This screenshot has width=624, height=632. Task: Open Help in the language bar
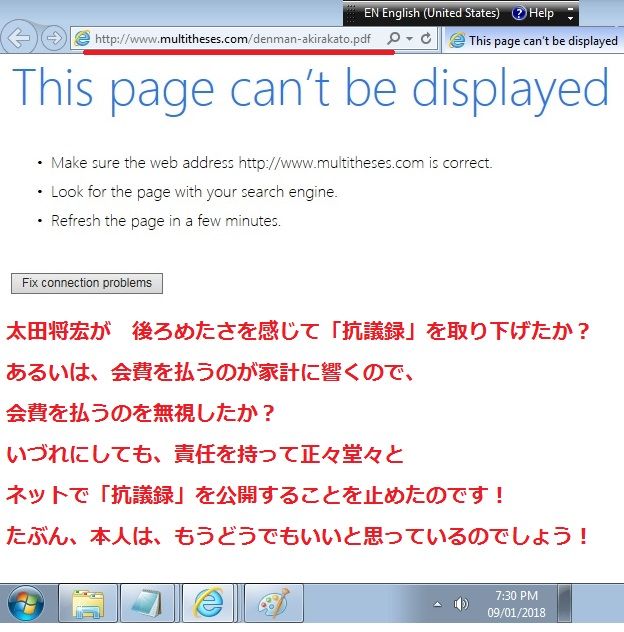(x=533, y=13)
